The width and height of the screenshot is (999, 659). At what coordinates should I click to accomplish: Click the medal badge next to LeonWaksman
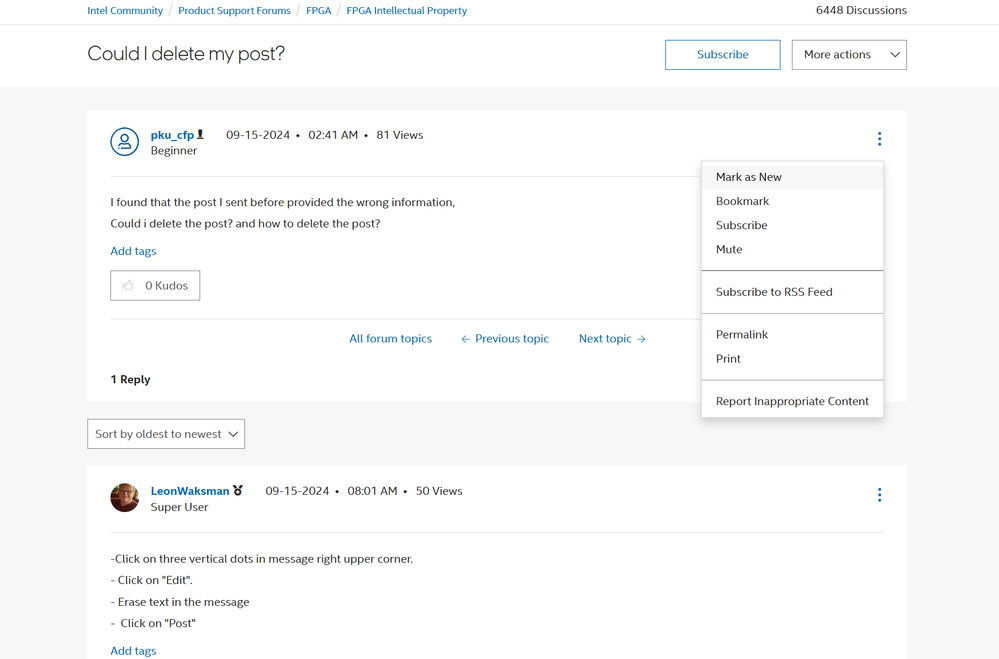coord(238,490)
